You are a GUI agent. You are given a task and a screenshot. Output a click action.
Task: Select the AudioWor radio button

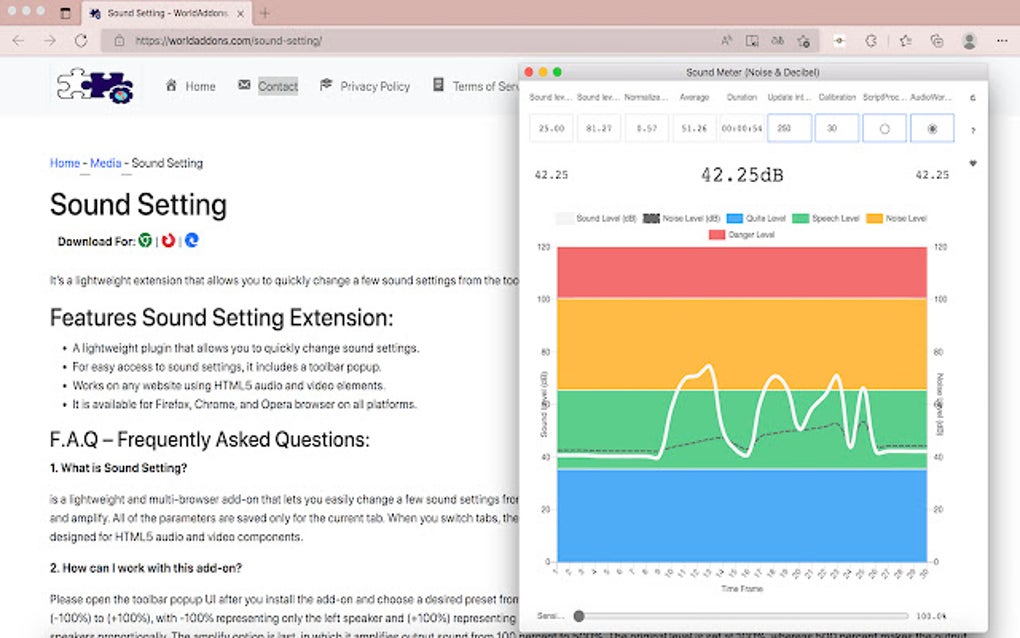[932, 128]
